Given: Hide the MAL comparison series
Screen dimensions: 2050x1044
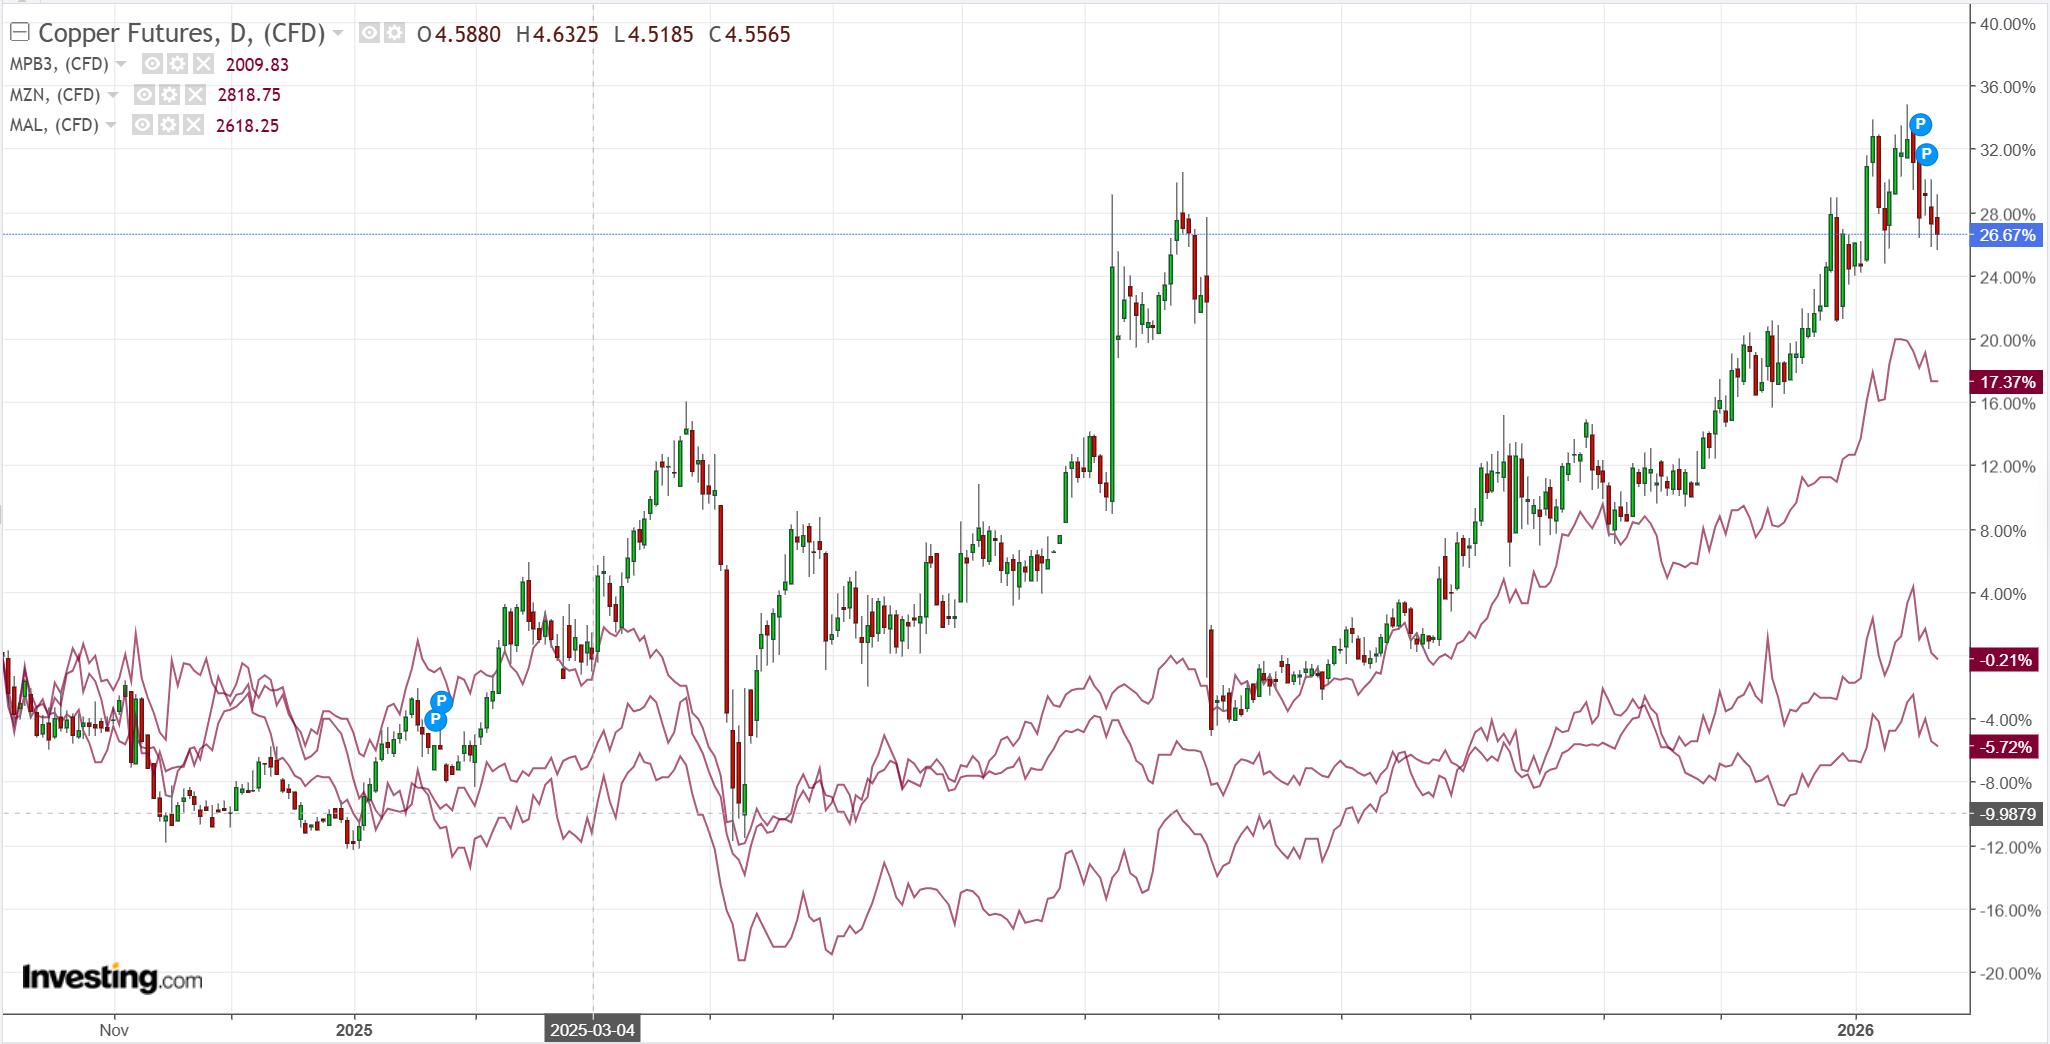Looking at the screenshot, I should pyautogui.click(x=142, y=125).
